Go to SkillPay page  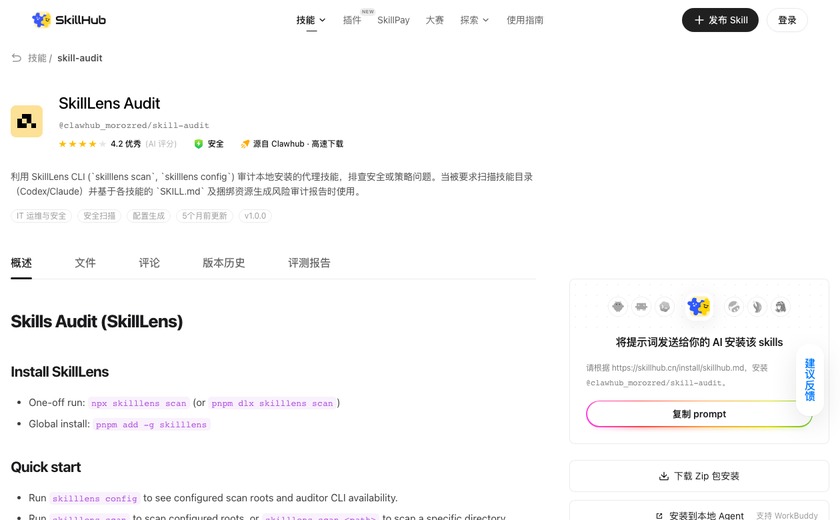(393, 20)
